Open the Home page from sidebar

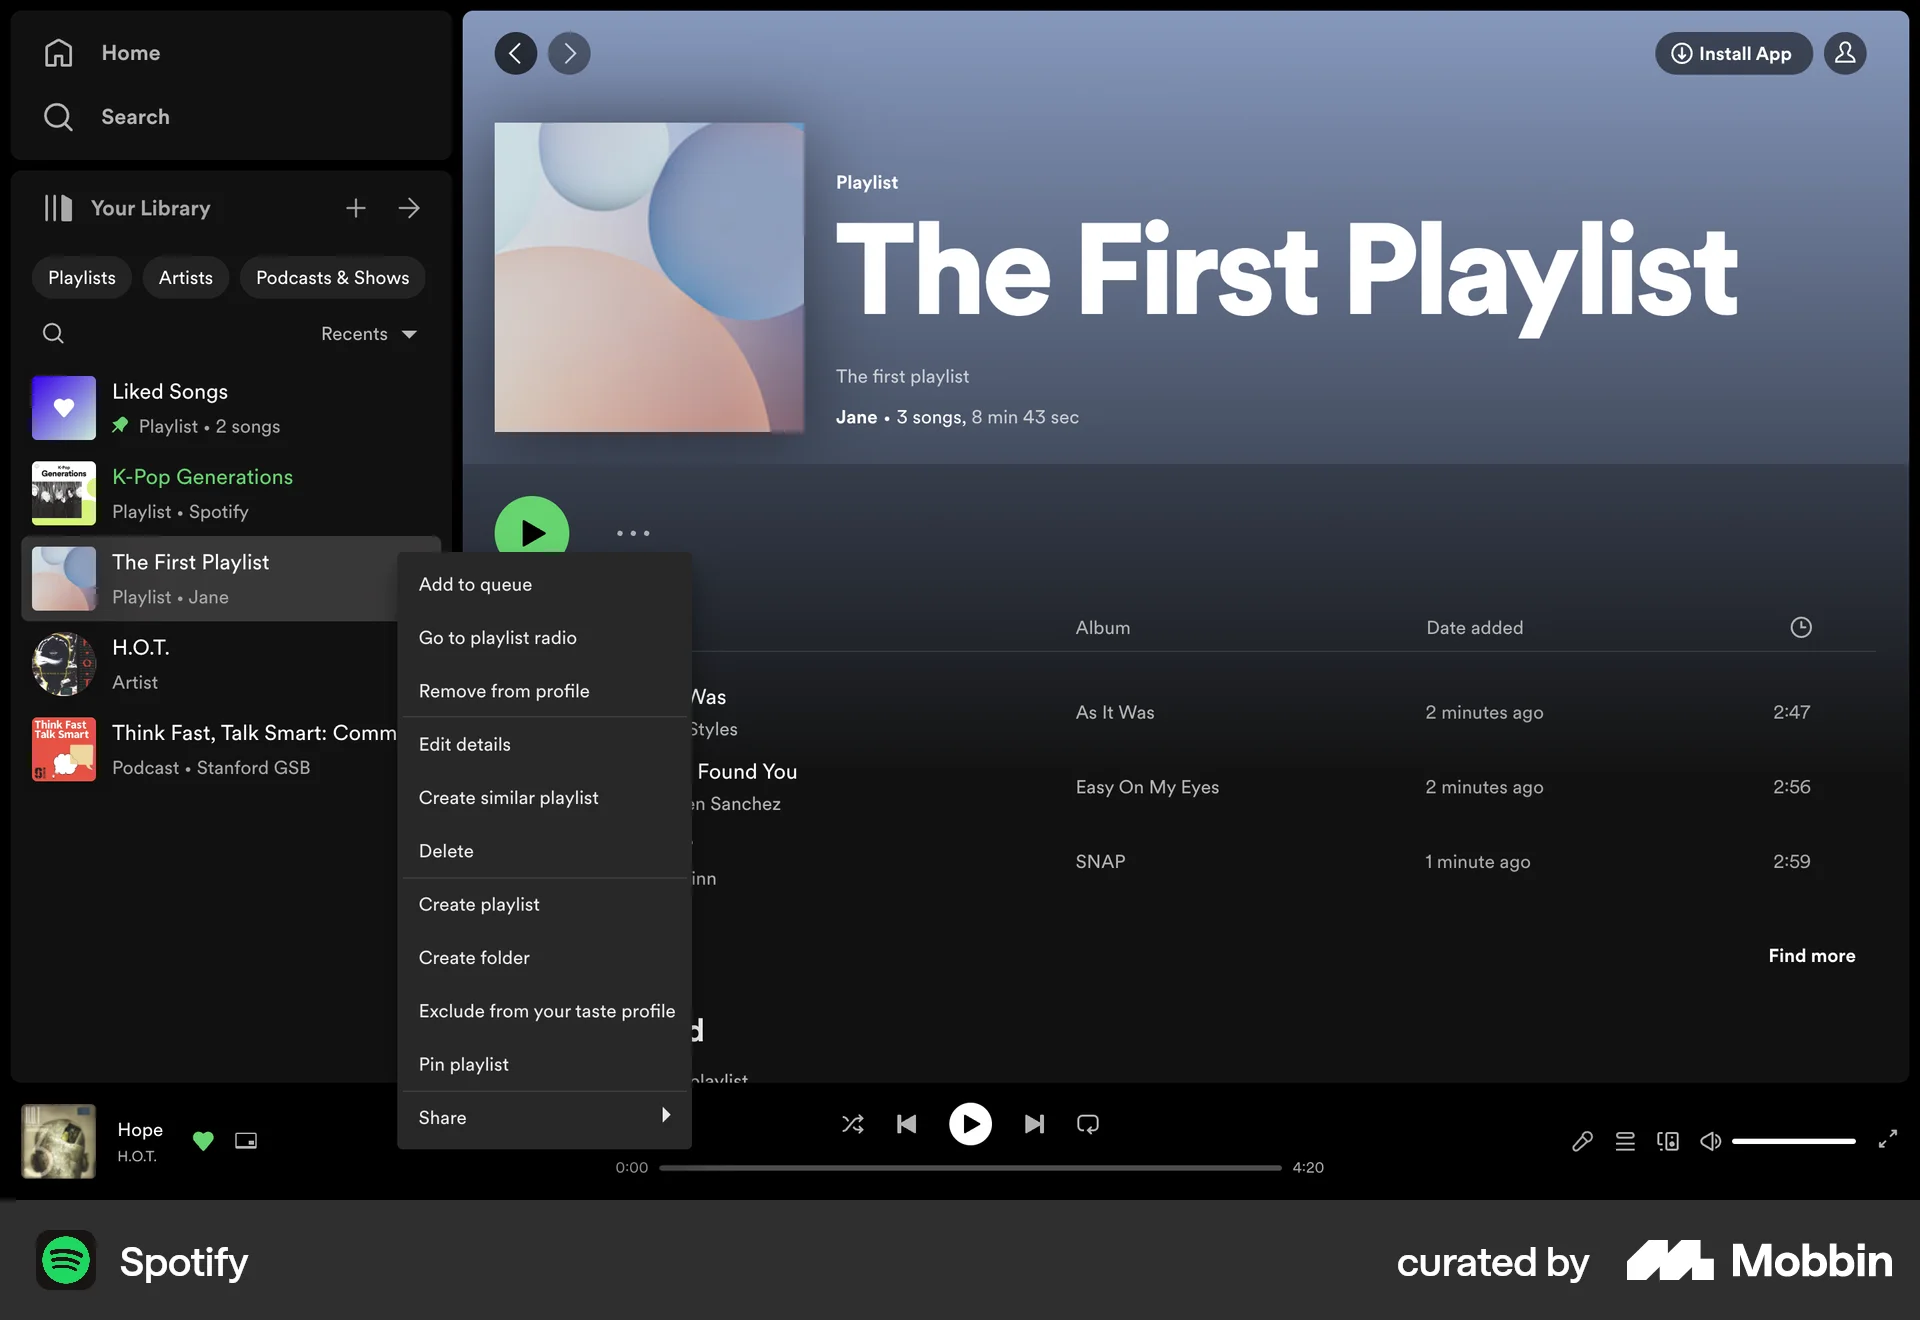coord(131,52)
